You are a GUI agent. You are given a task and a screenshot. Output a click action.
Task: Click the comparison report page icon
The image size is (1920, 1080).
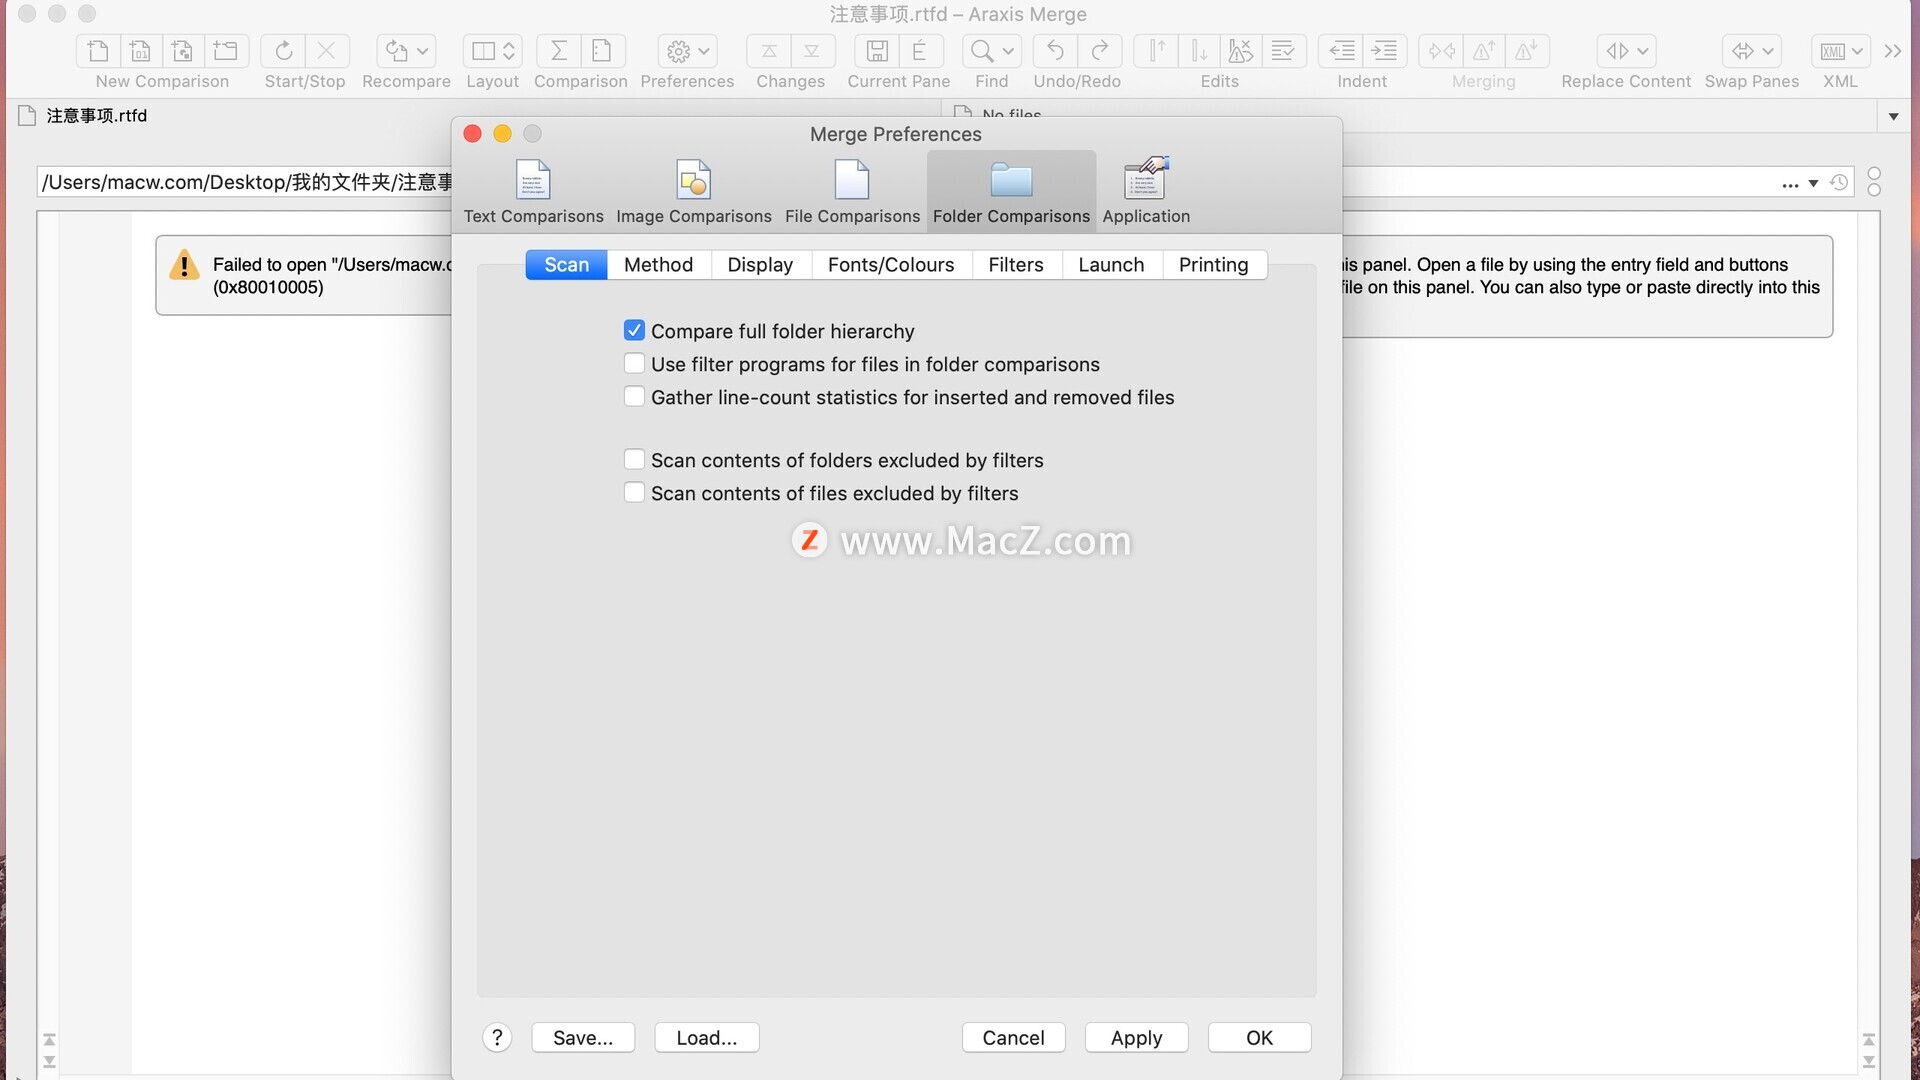click(x=602, y=51)
